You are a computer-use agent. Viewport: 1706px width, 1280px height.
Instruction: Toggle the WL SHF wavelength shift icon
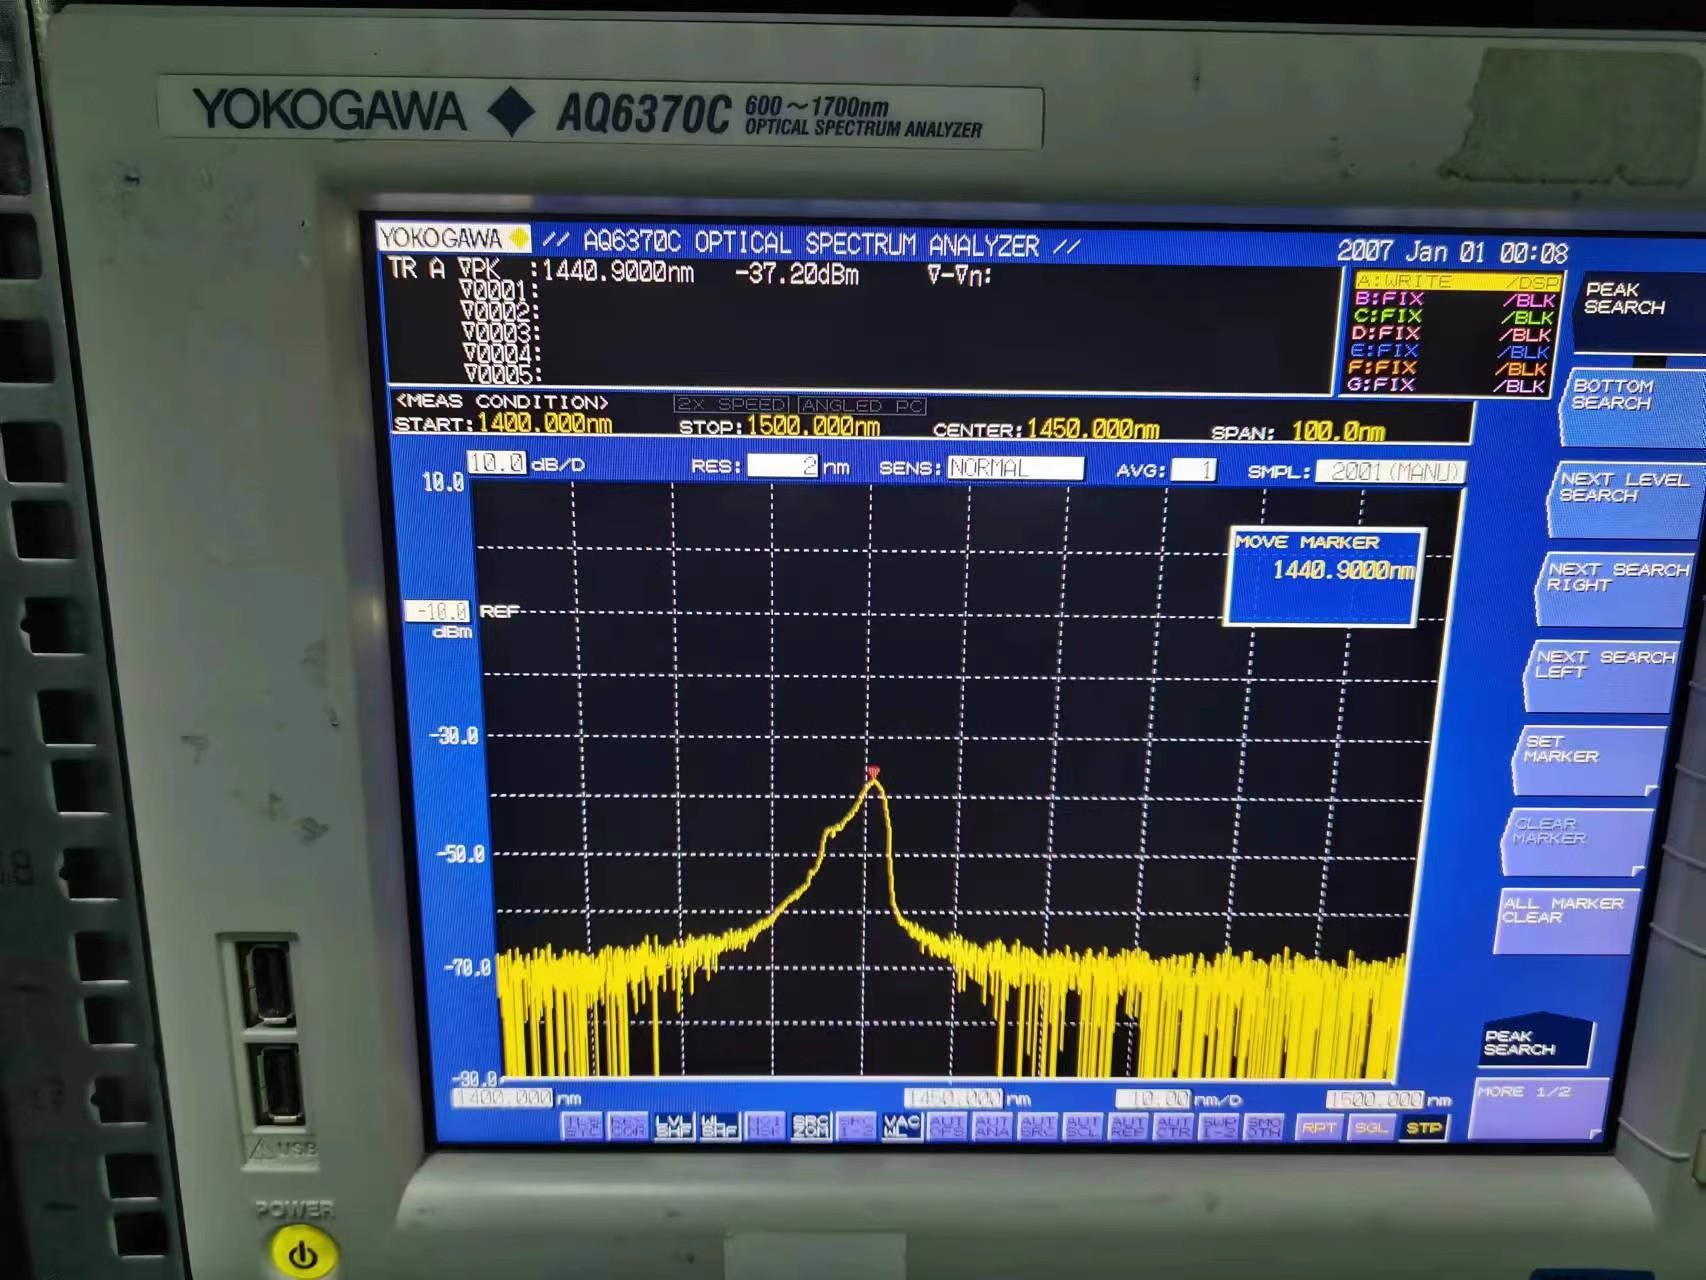[x=720, y=1126]
